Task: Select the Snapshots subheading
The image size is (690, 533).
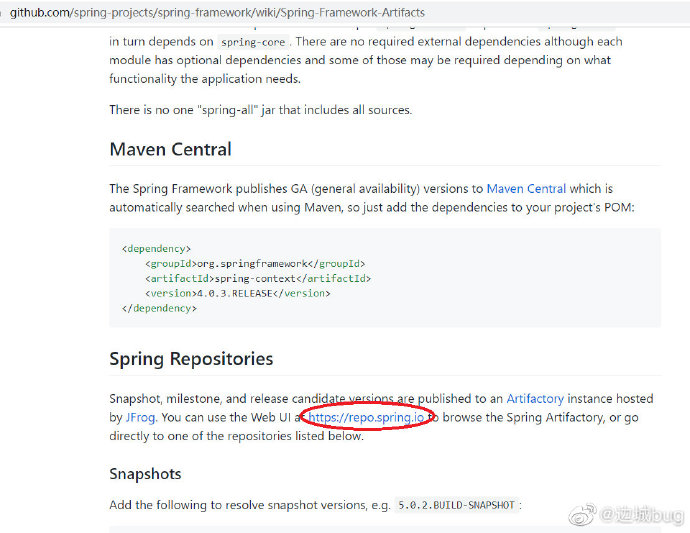Action: click(145, 474)
